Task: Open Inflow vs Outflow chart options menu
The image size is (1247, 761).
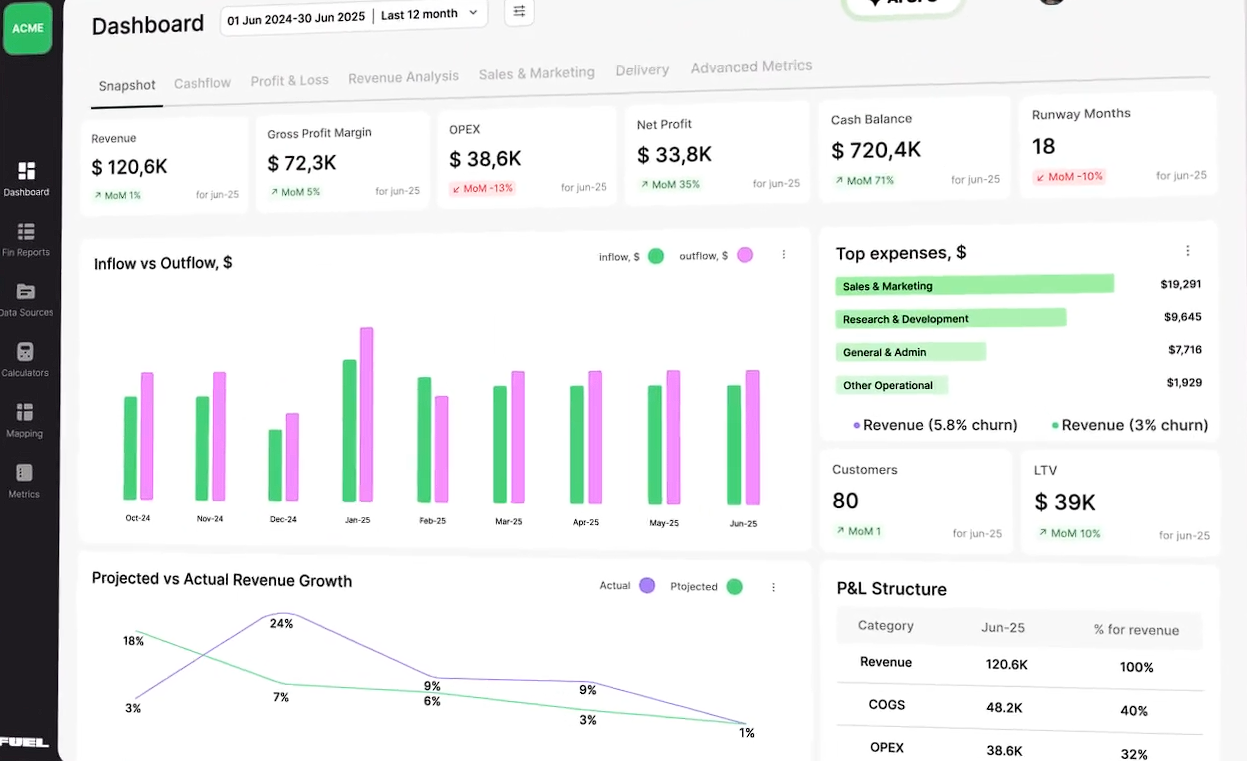Action: pos(784,255)
